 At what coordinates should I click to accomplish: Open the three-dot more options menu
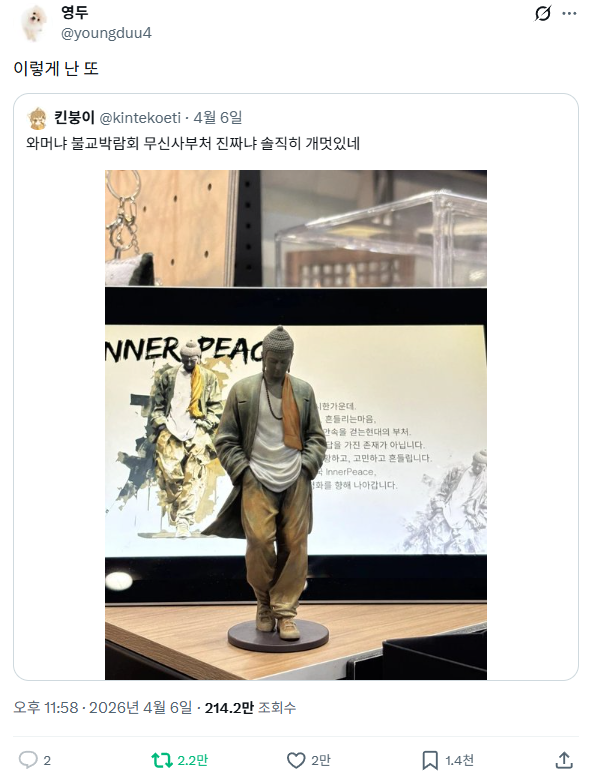(569, 14)
